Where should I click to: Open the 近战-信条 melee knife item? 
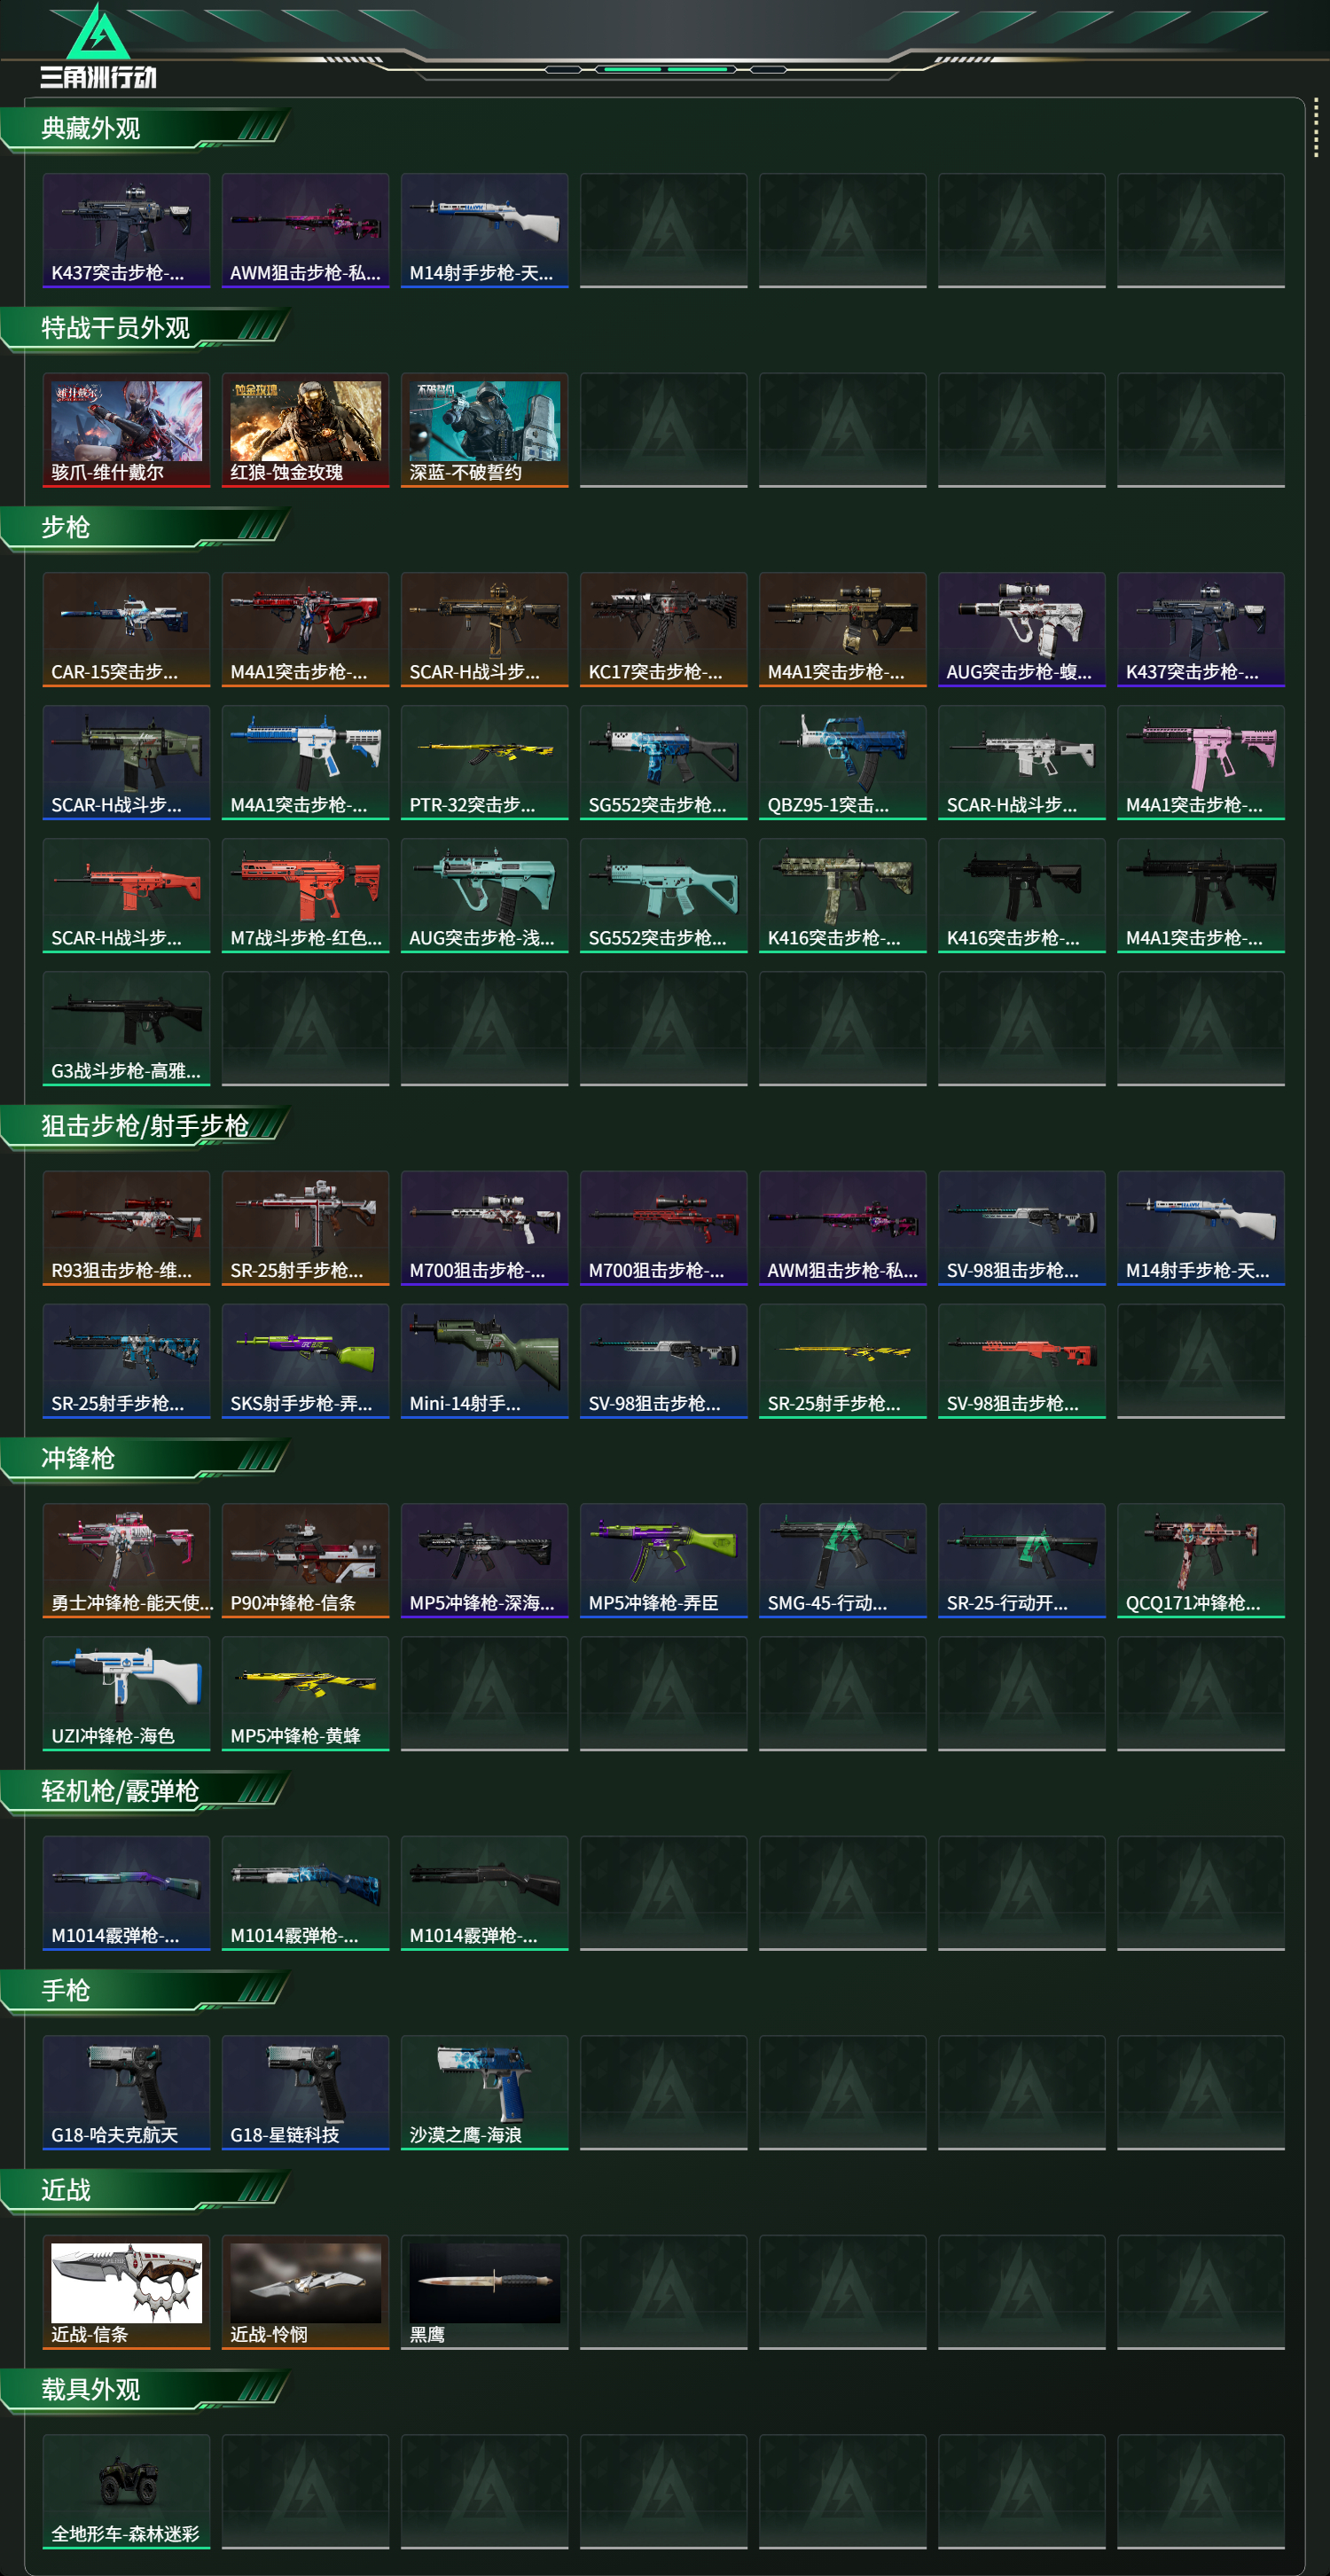pyautogui.click(x=126, y=2292)
